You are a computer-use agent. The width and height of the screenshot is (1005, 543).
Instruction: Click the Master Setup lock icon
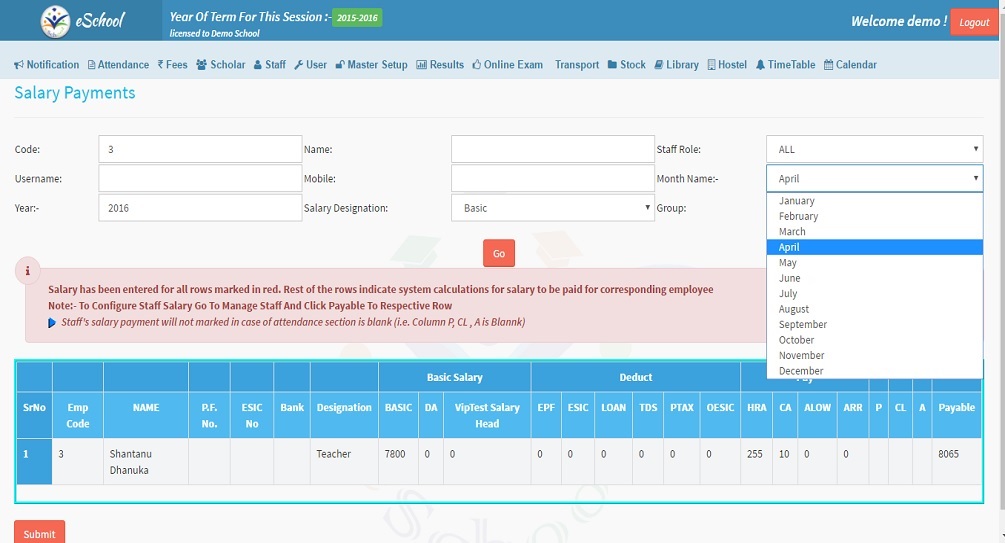click(x=340, y=65)
